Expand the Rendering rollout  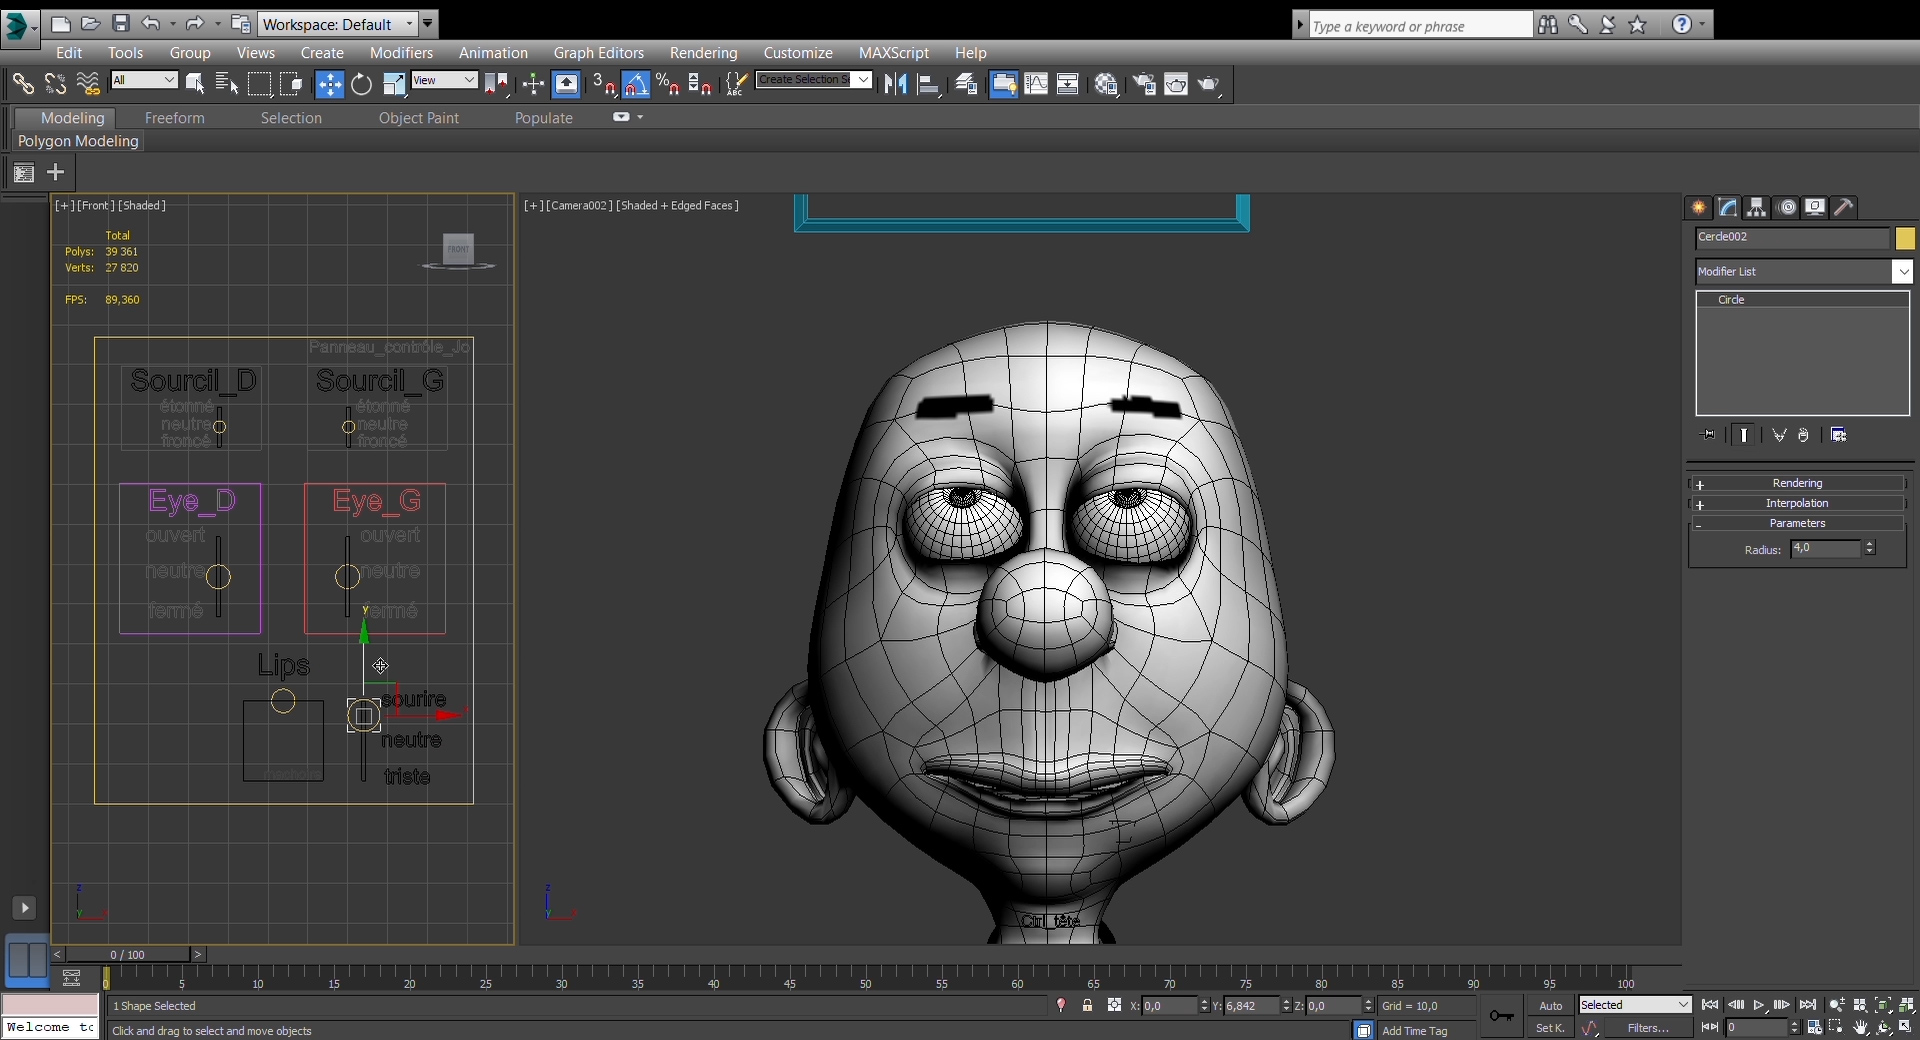[1797, 483]
